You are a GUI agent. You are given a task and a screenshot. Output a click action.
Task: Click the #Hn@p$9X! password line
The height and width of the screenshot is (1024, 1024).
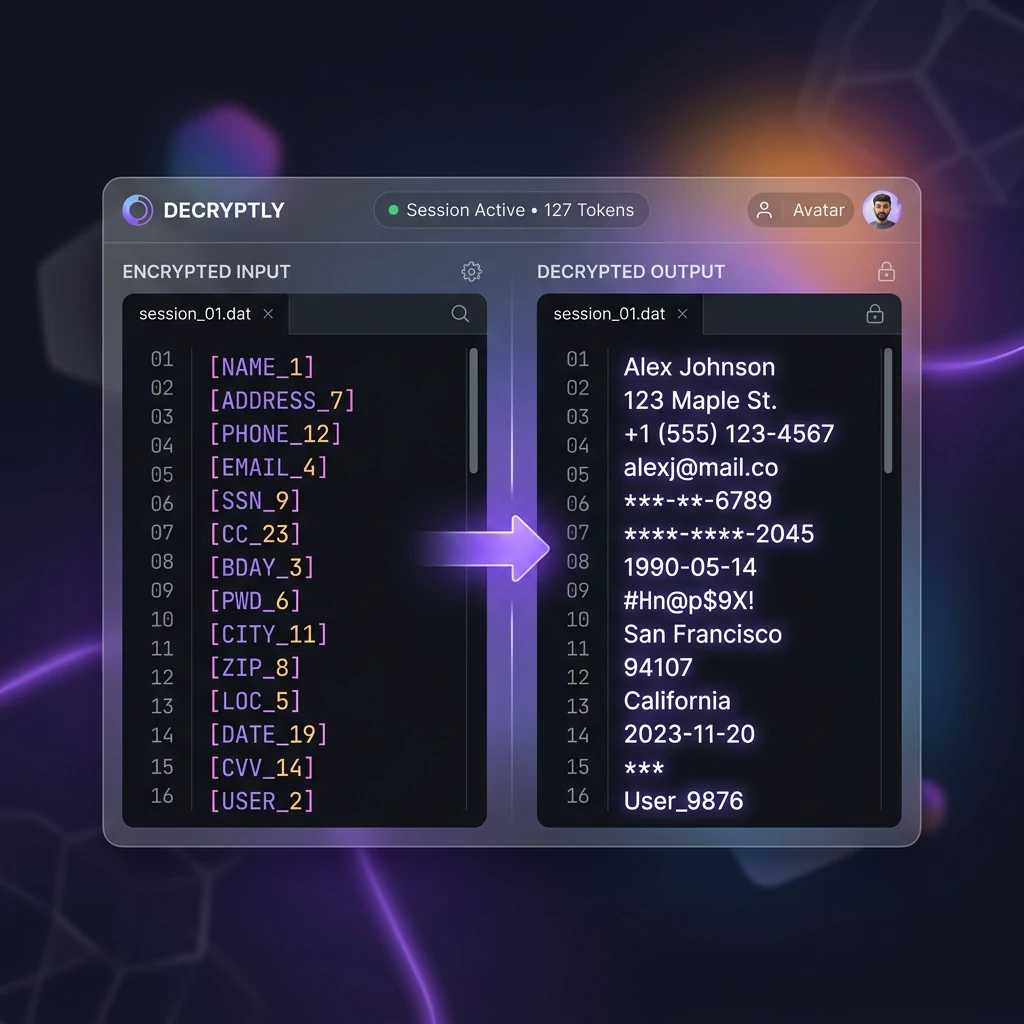click(689, 601)
